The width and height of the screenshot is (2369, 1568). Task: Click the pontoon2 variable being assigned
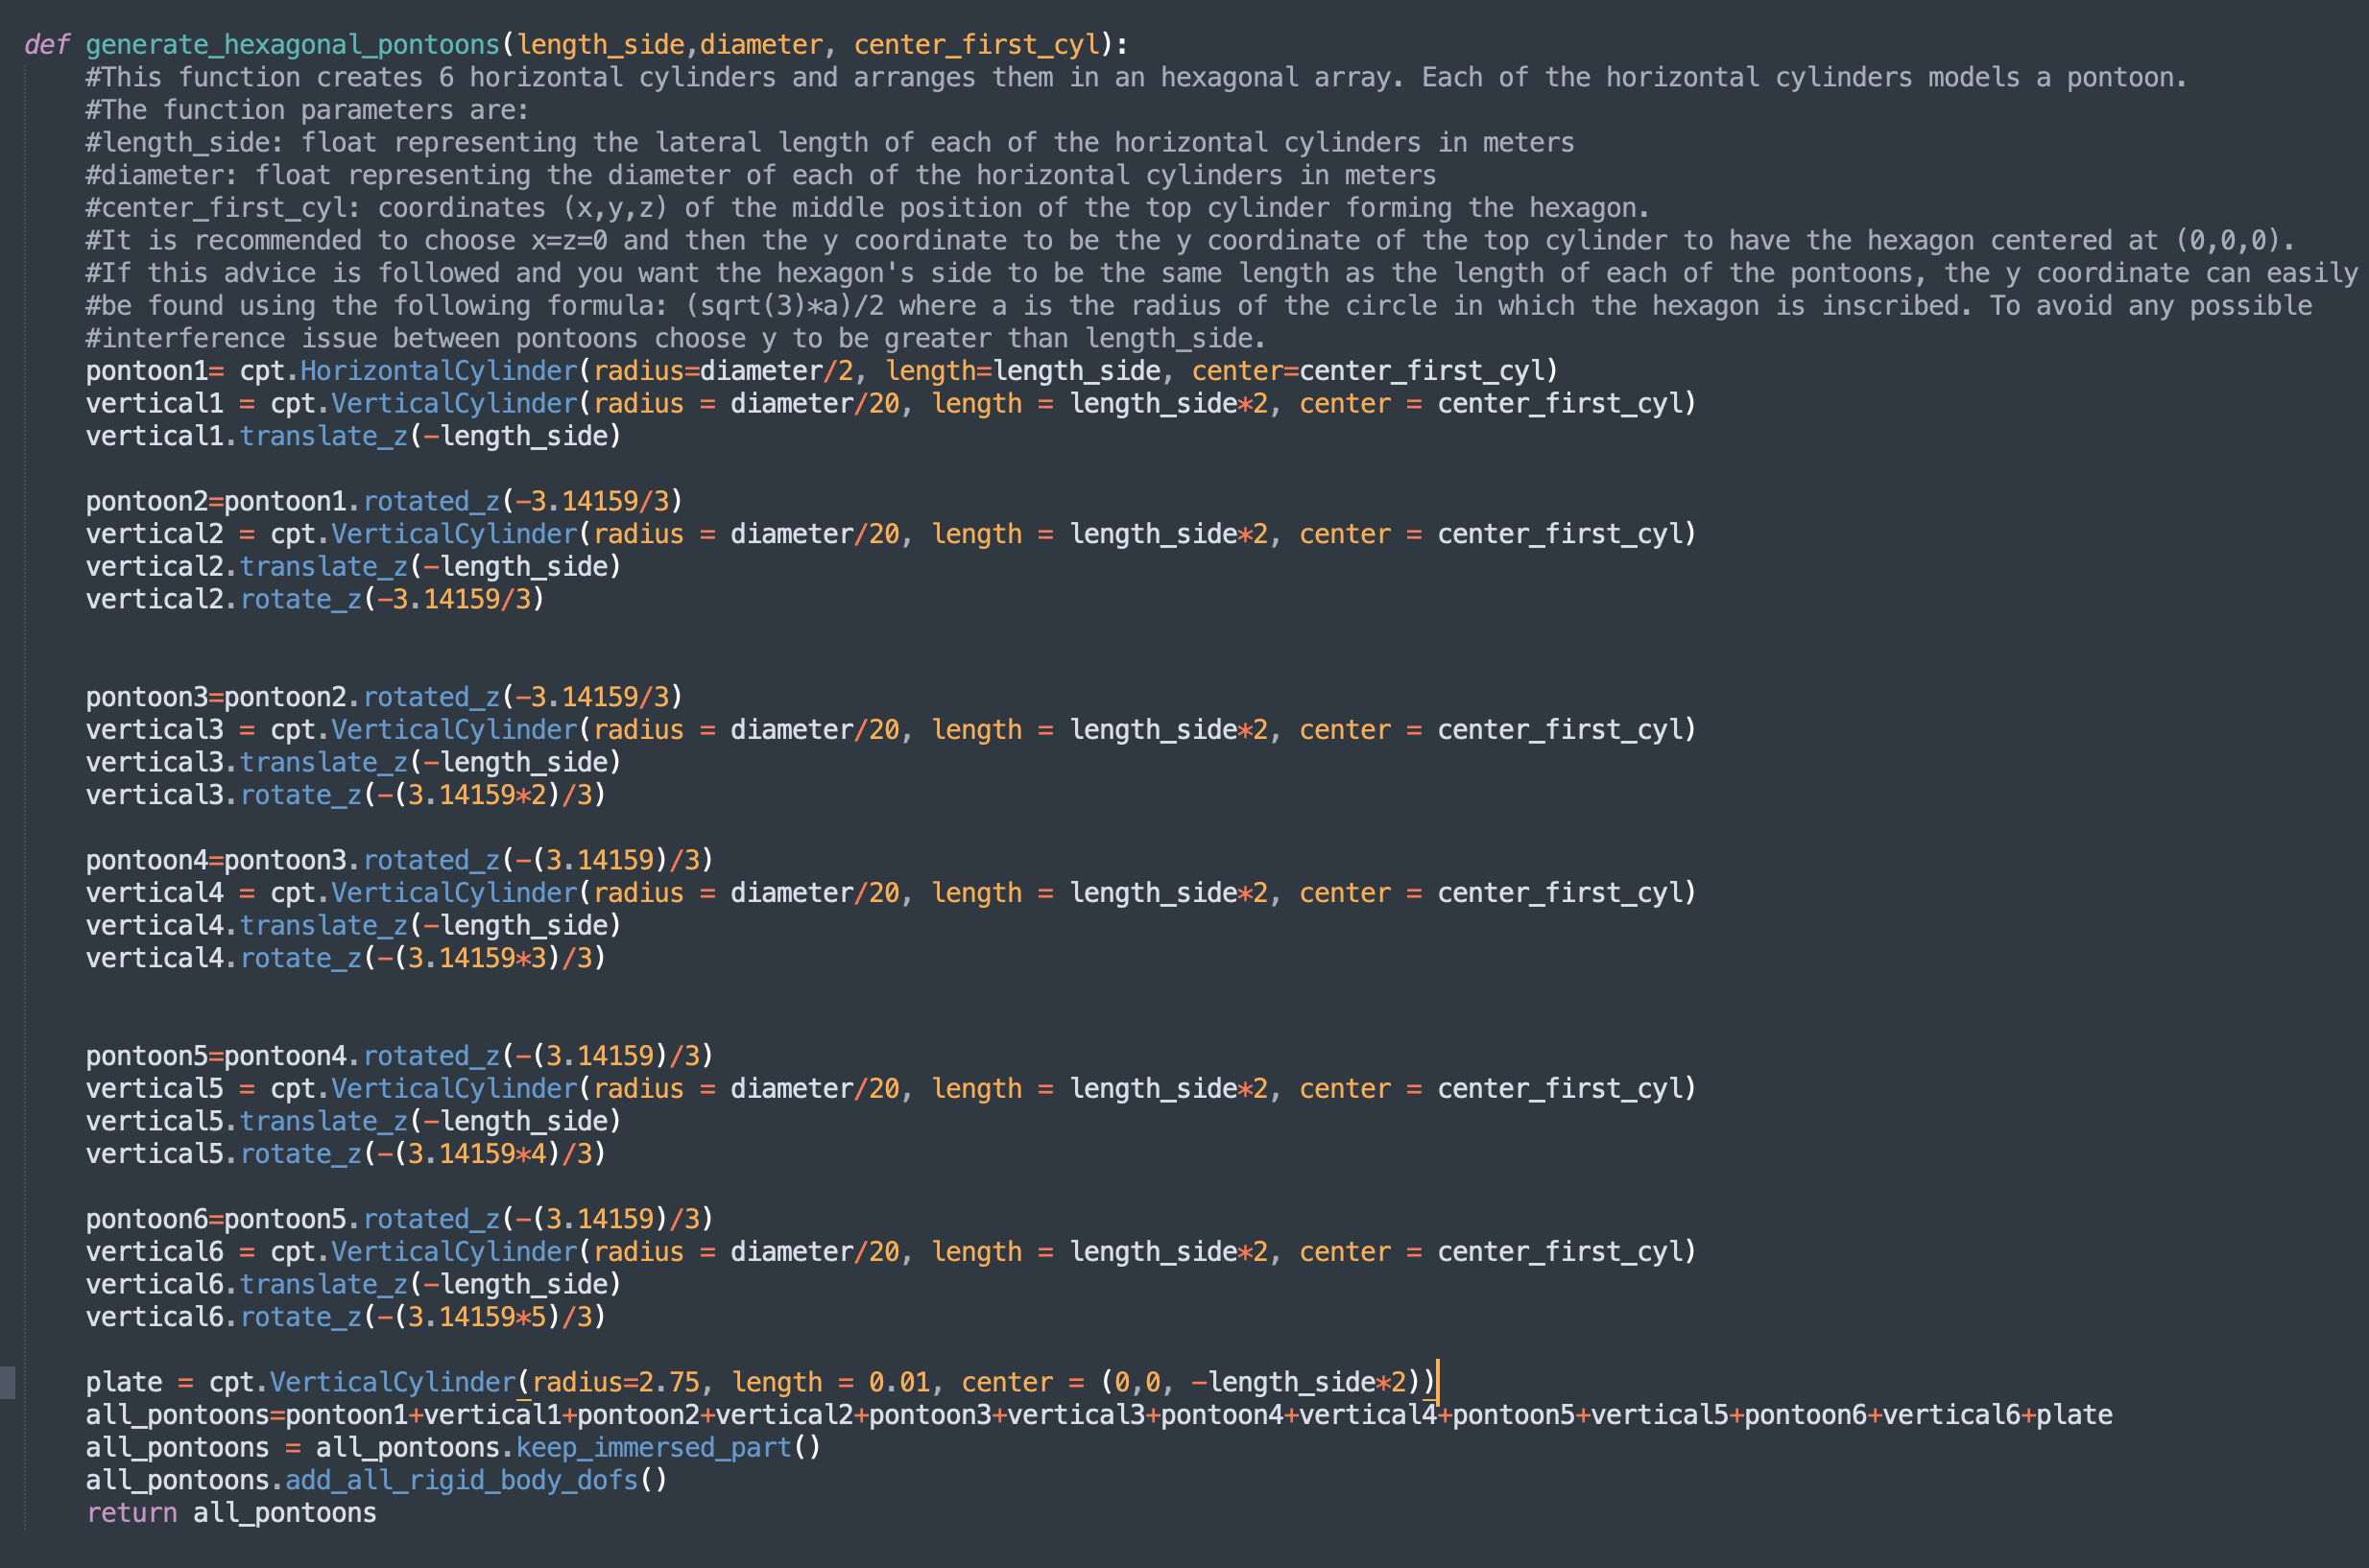coord(146,501)
